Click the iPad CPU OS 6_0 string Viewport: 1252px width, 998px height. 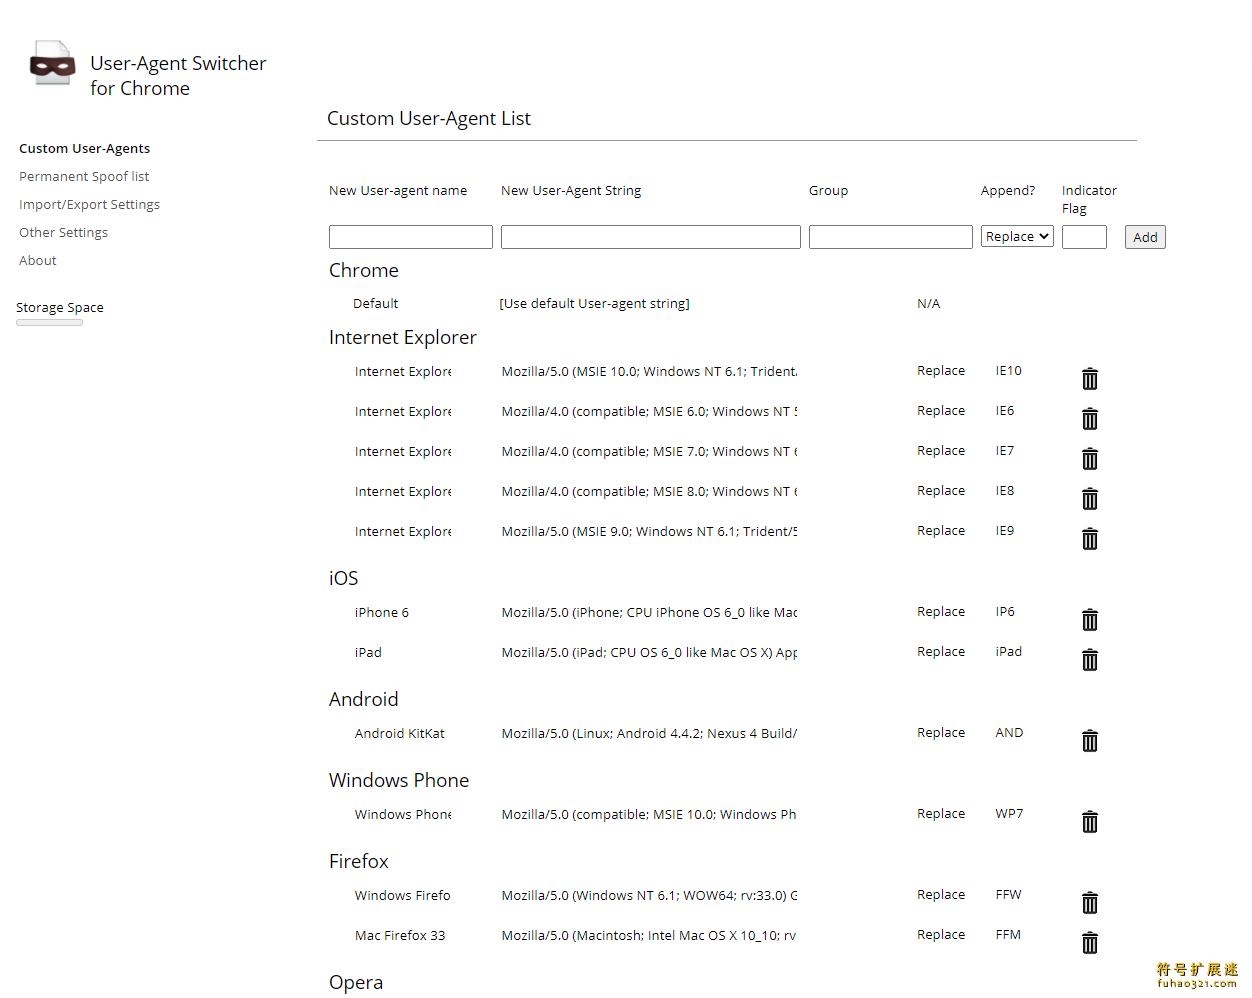pyautogui.click(x=649, y=652)
